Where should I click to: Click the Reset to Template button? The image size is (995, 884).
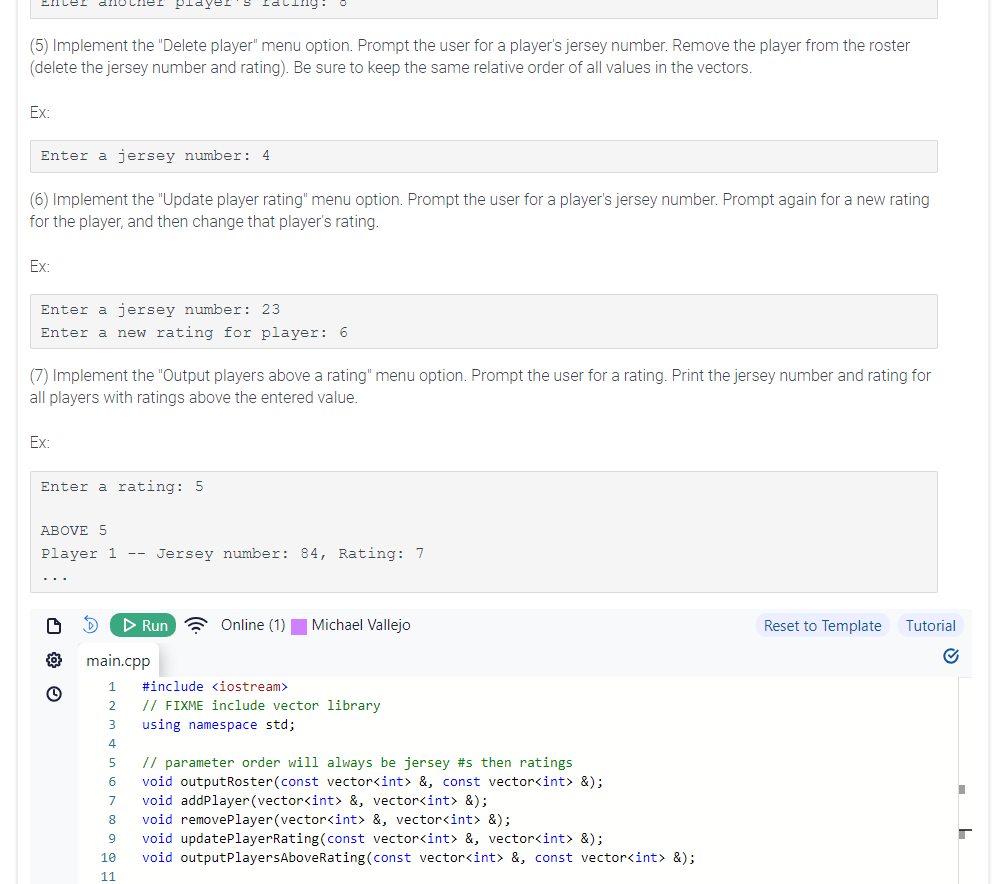click(x=822, y=625)
